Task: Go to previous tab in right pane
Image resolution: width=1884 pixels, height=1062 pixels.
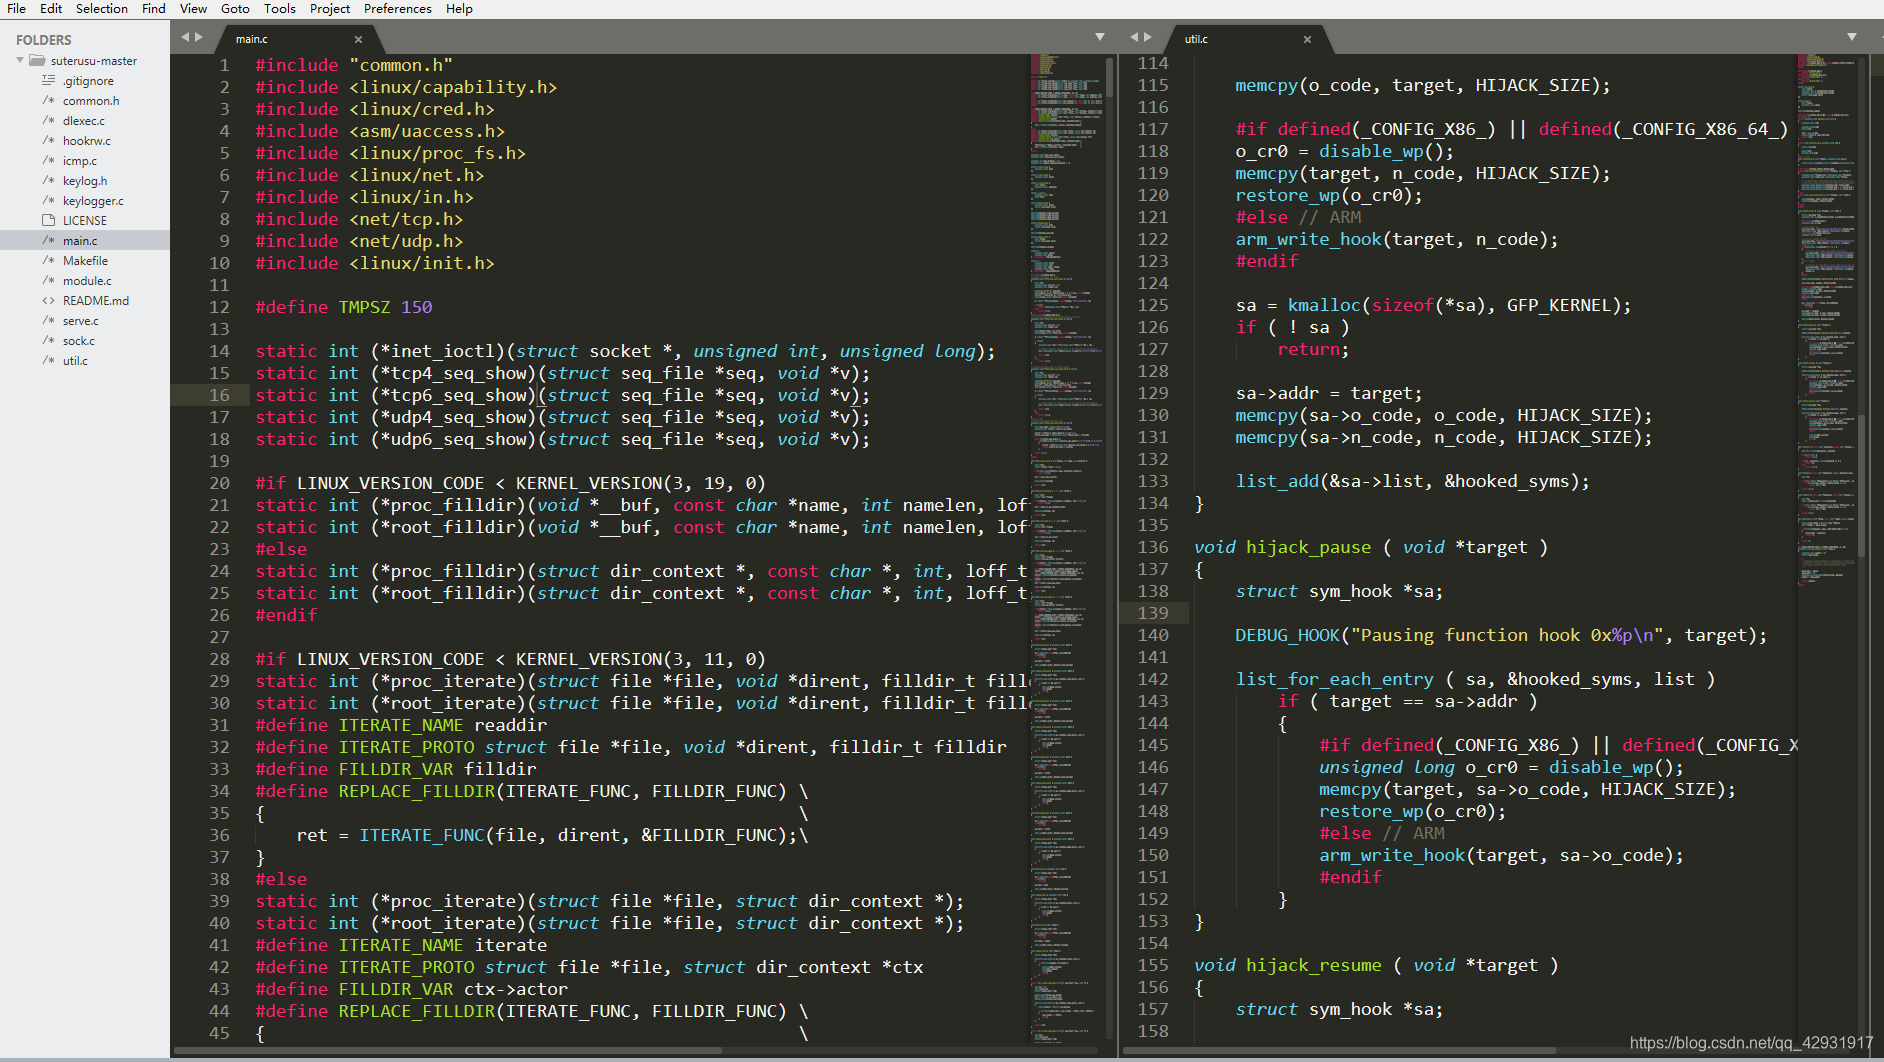Action: point(1134,37)
